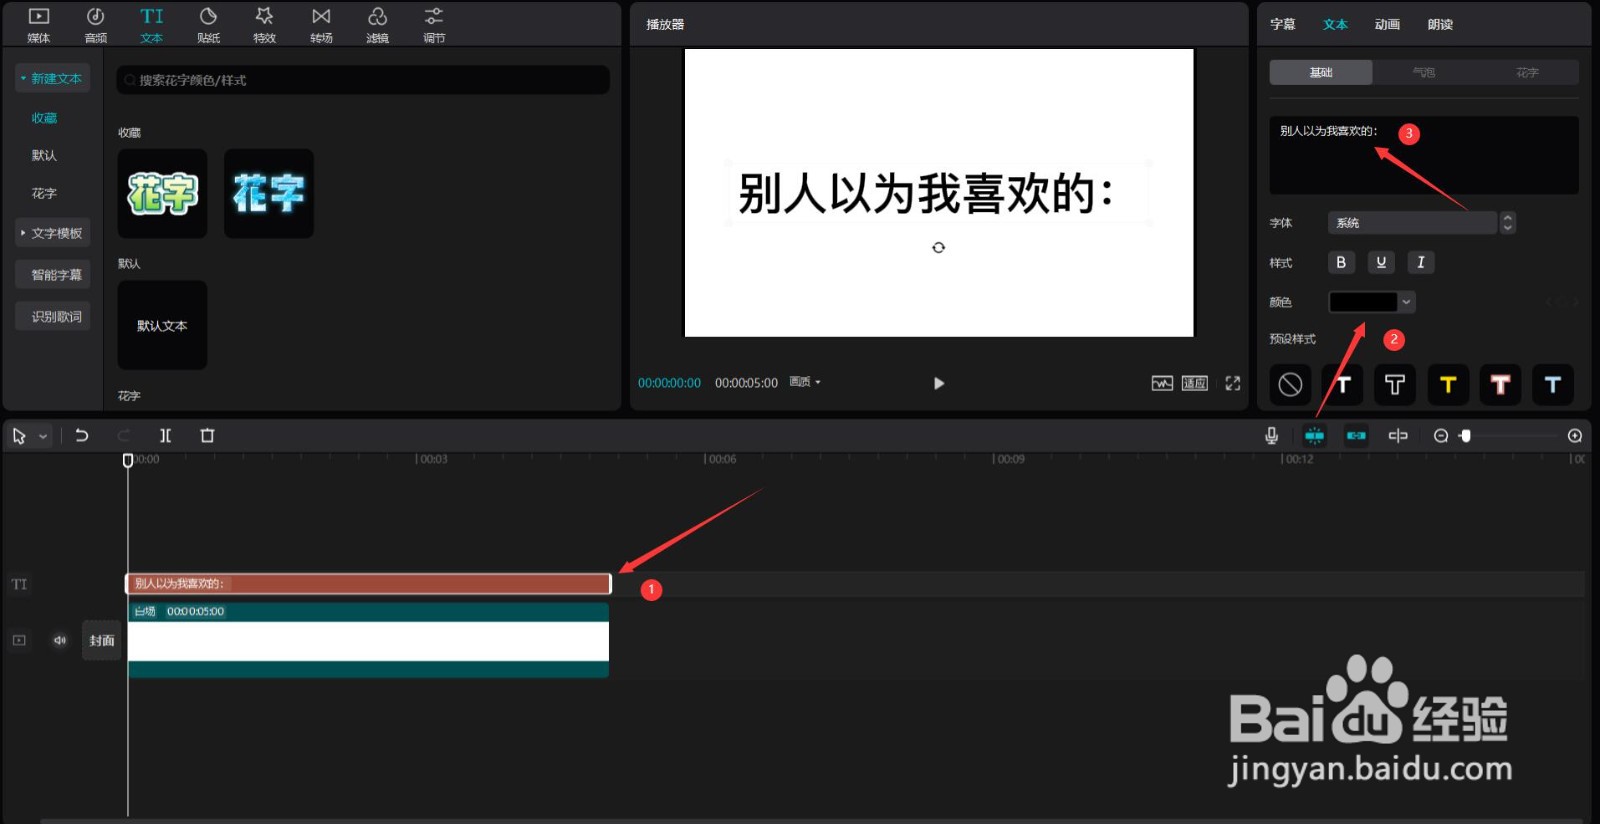Viewport: 1600px width, 824px height.
Task: Expand the 文字模板 text templates section
Action: pyautogui.click(x=52, y=233)
